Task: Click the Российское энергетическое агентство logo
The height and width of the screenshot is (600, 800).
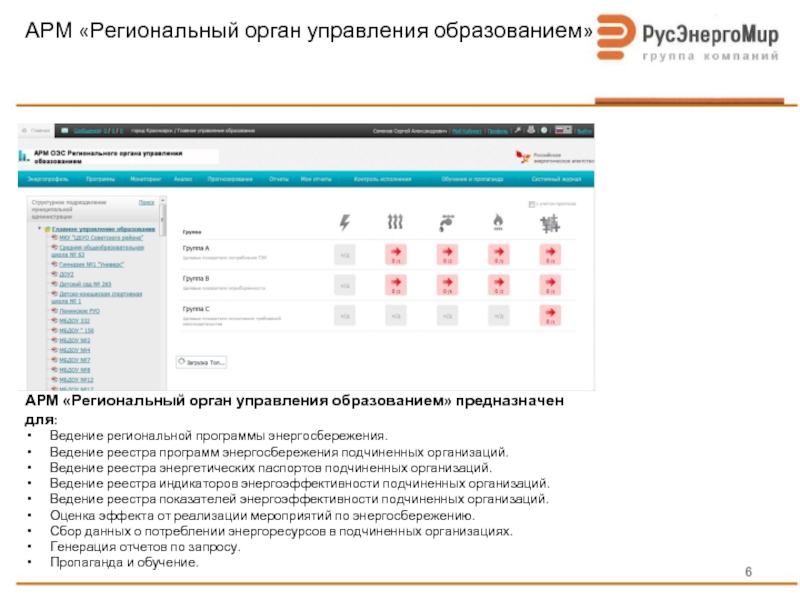Action: 555,157
